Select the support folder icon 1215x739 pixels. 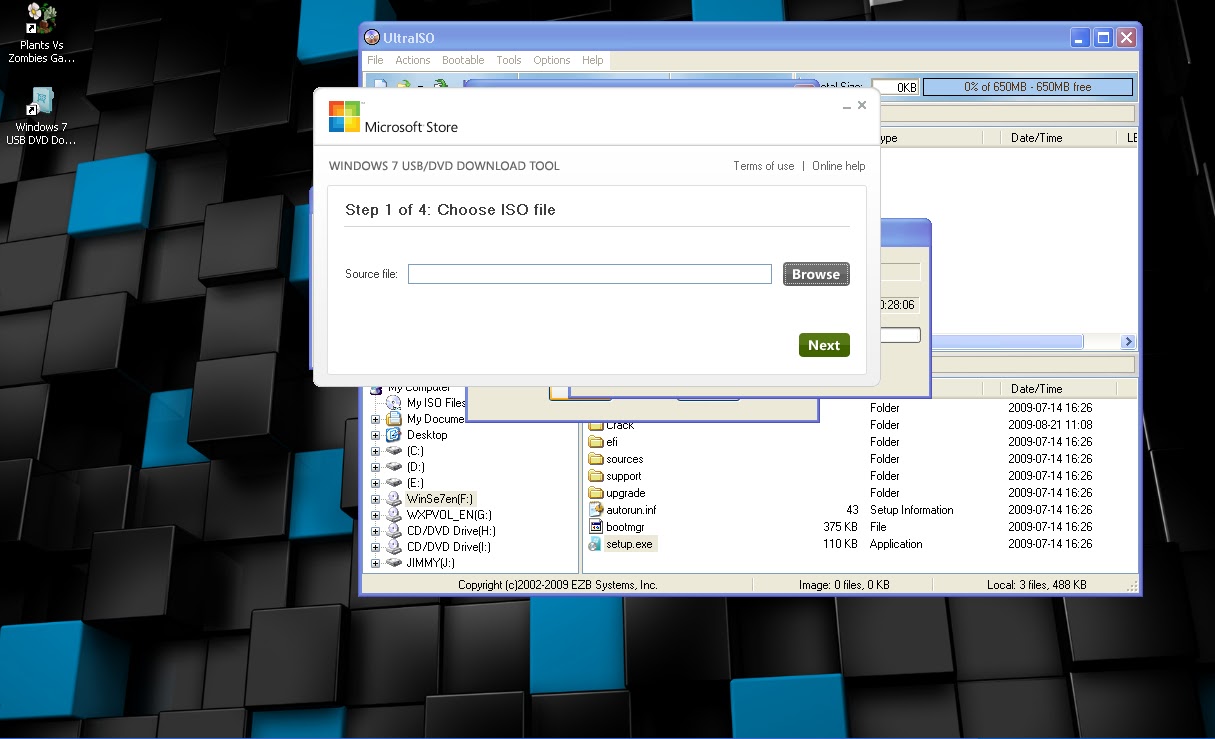596,476
